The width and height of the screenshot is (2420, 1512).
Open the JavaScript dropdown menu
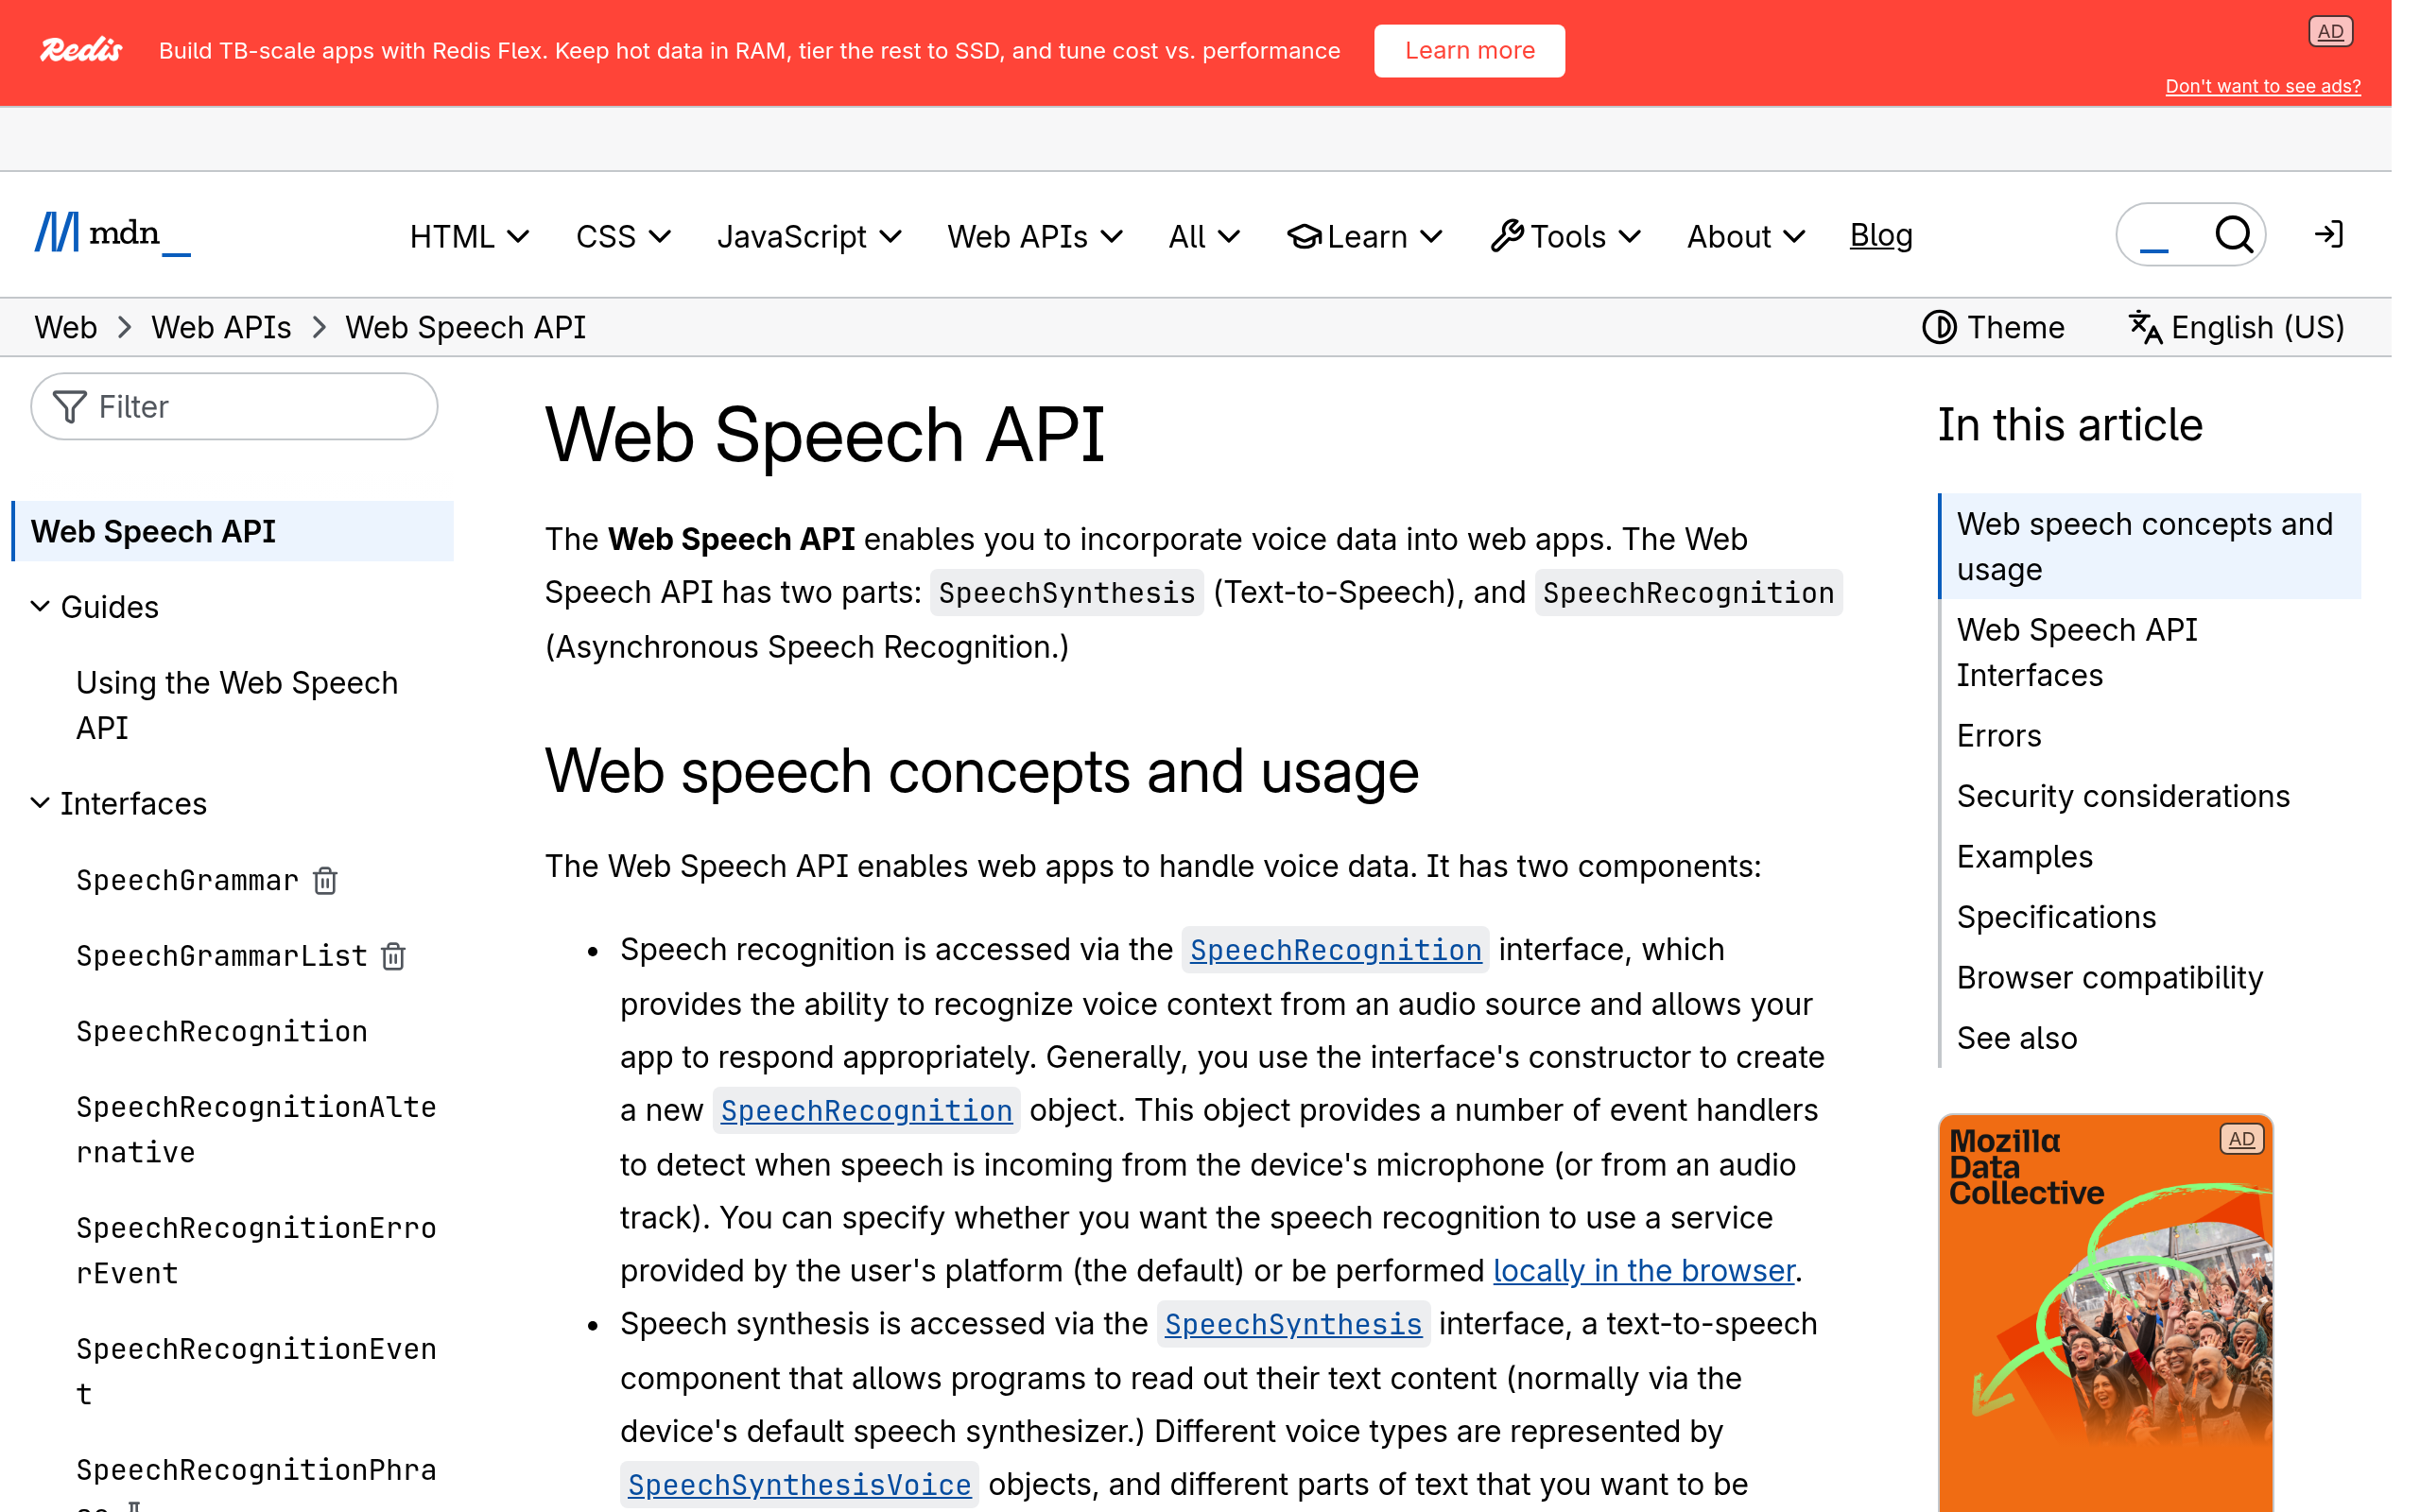809,236
